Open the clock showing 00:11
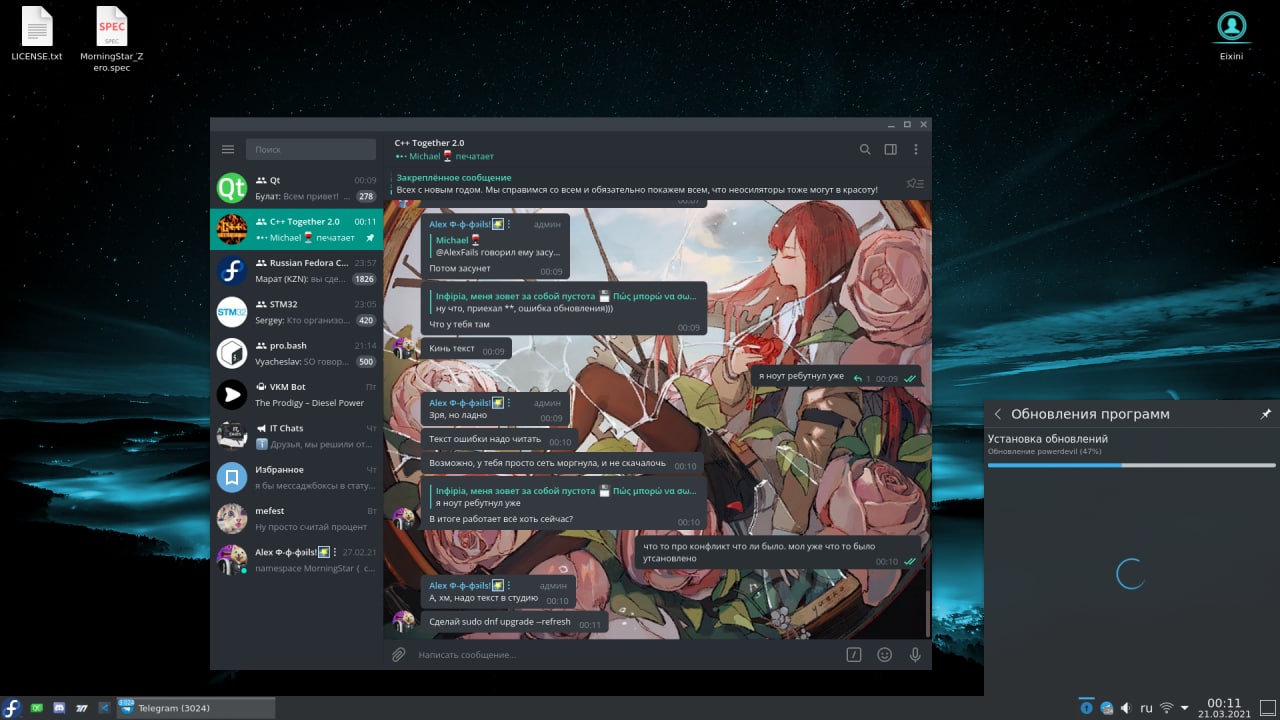1280x720 pixels. pyautogui.click(x=1224, y=708)
